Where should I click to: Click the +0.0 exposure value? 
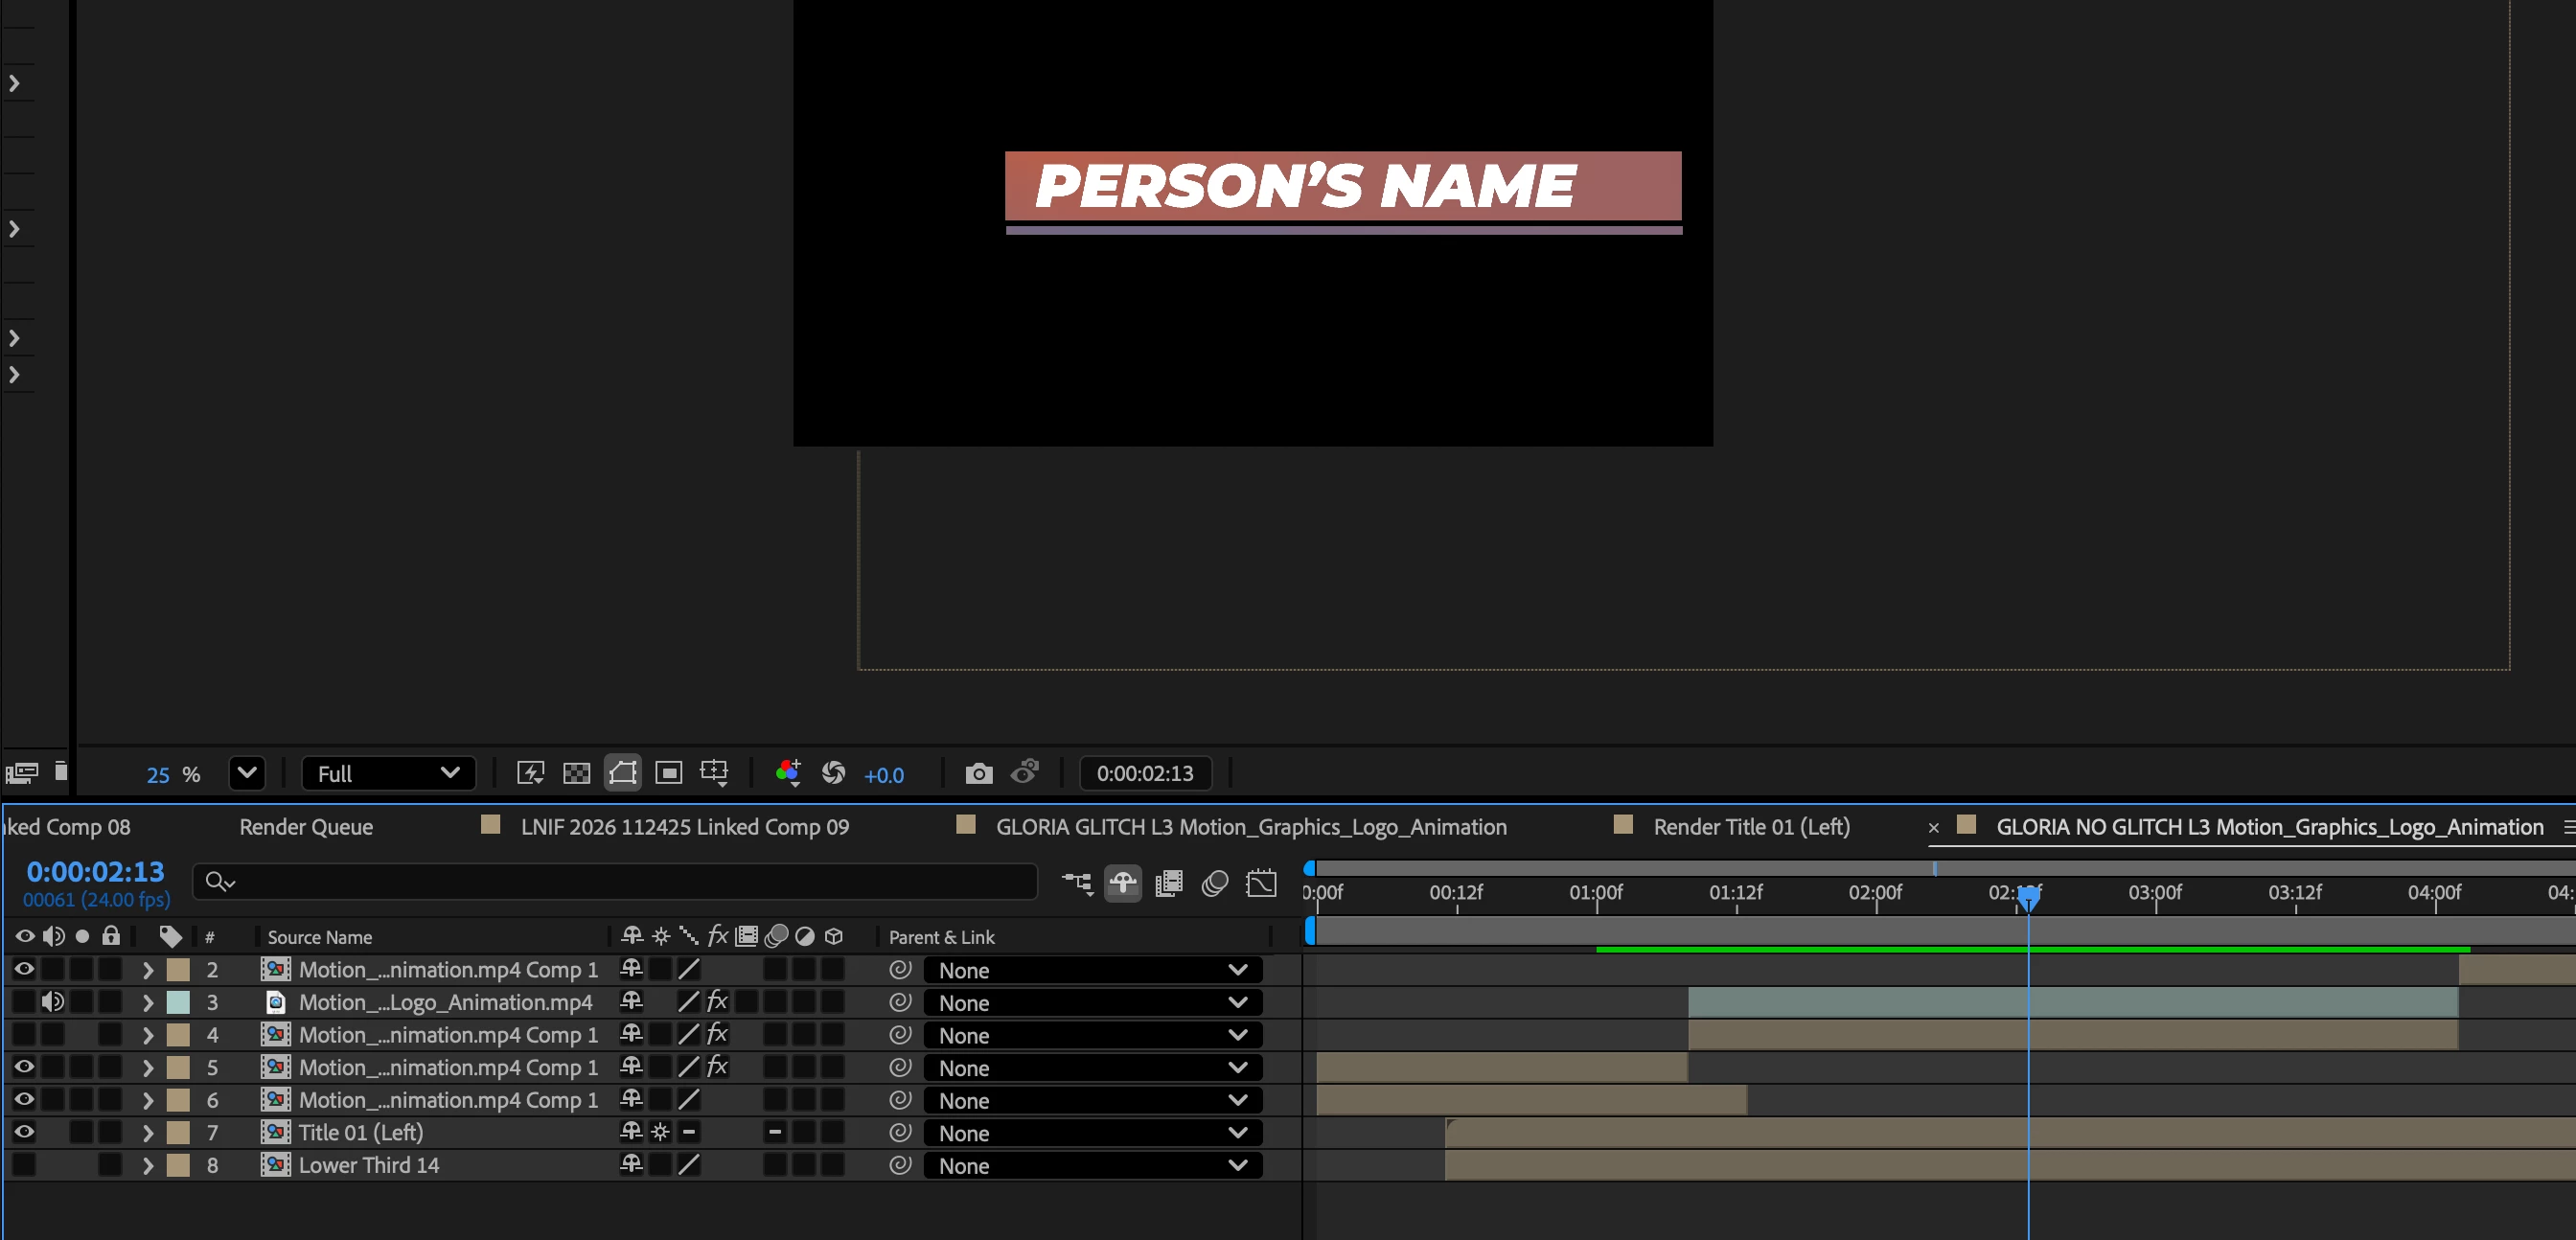884,775
